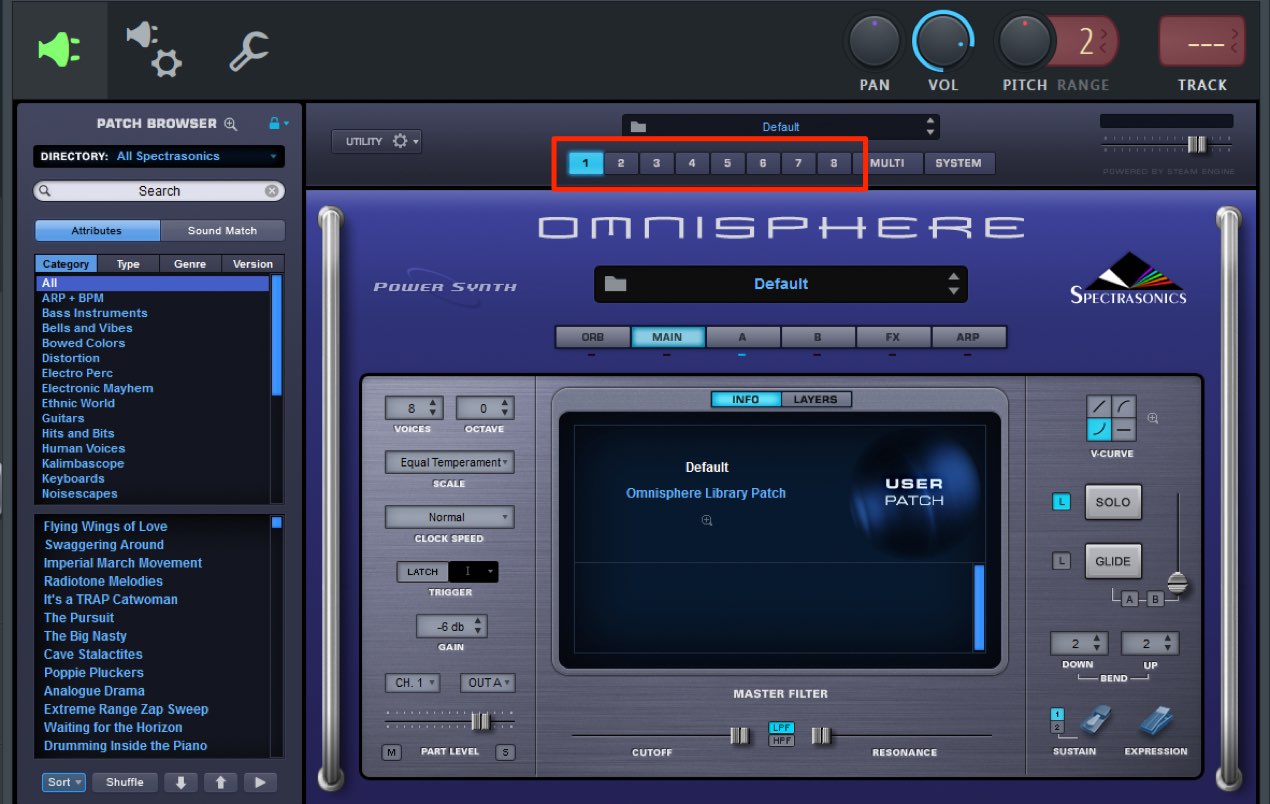Click the expression pedal icon
The image size is (1270, 804).
point(1155,722)
